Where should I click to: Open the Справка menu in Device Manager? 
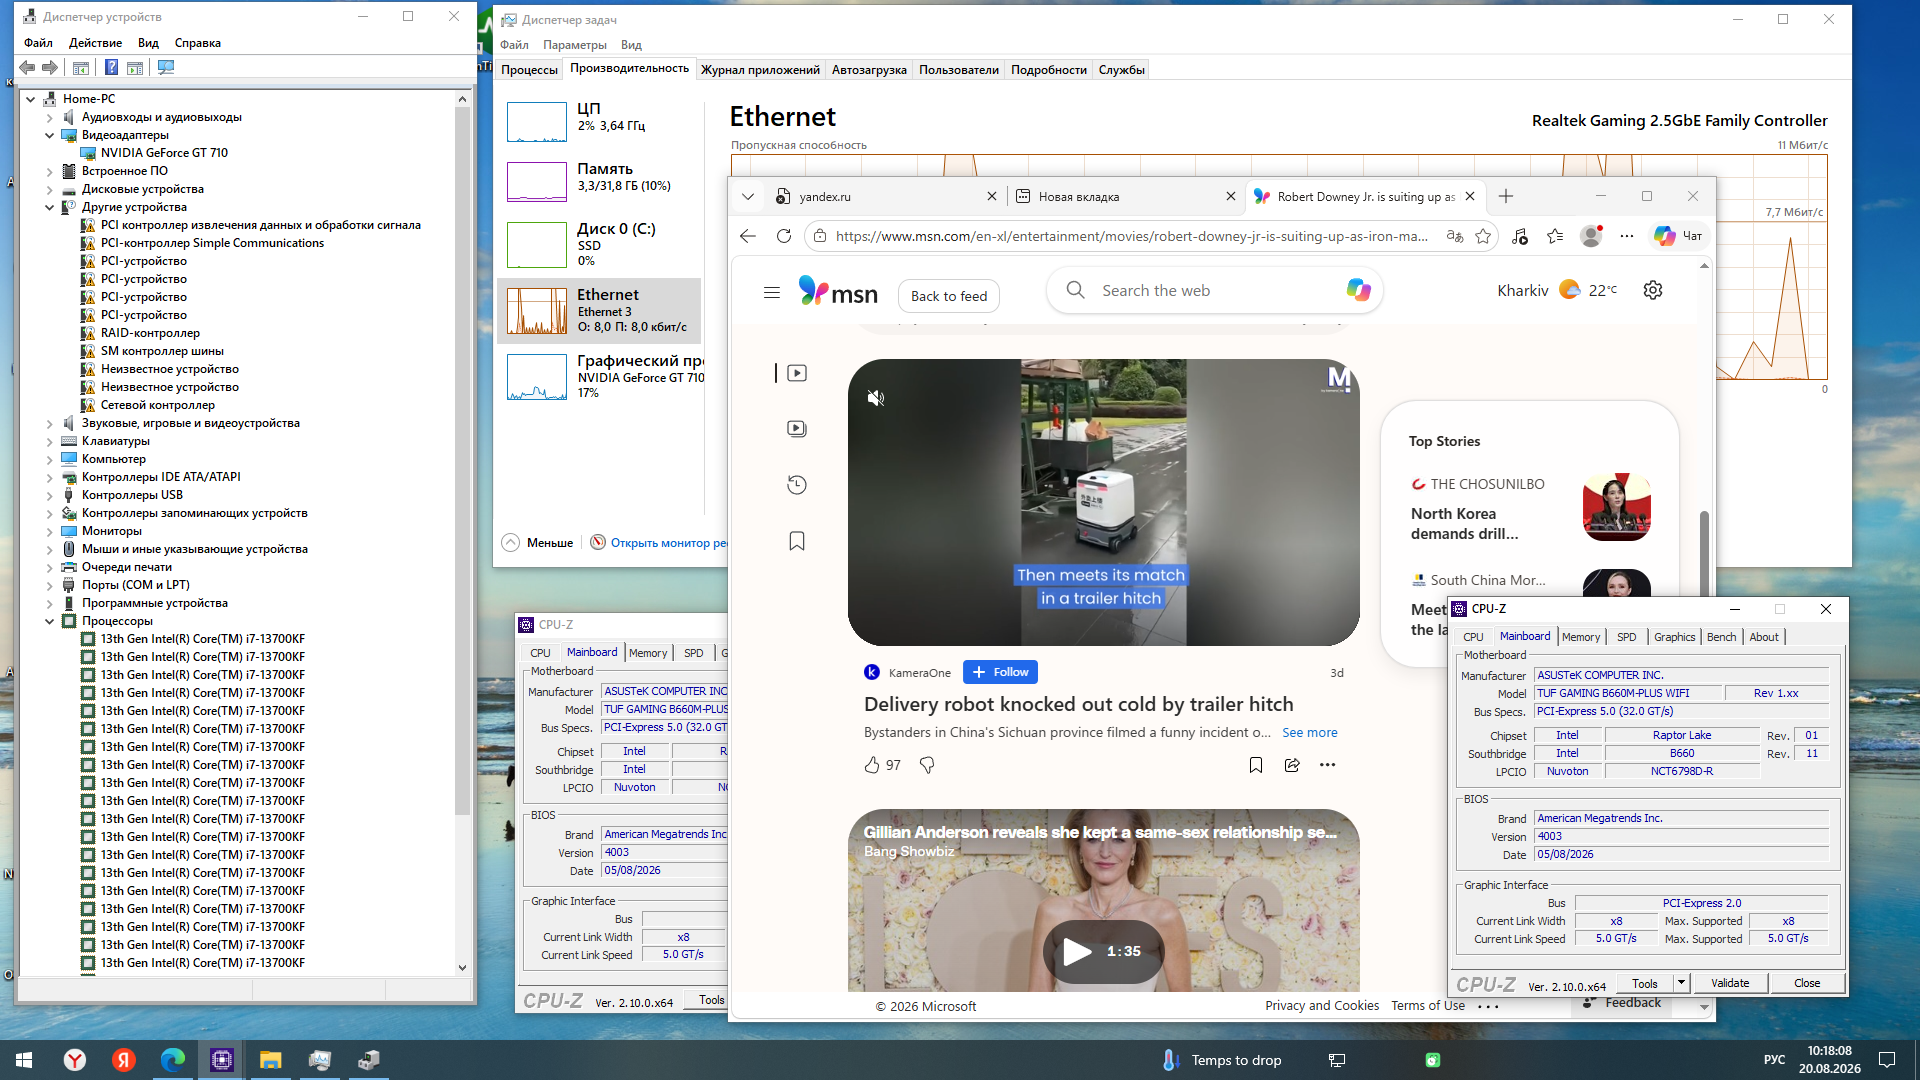(197, 43)
